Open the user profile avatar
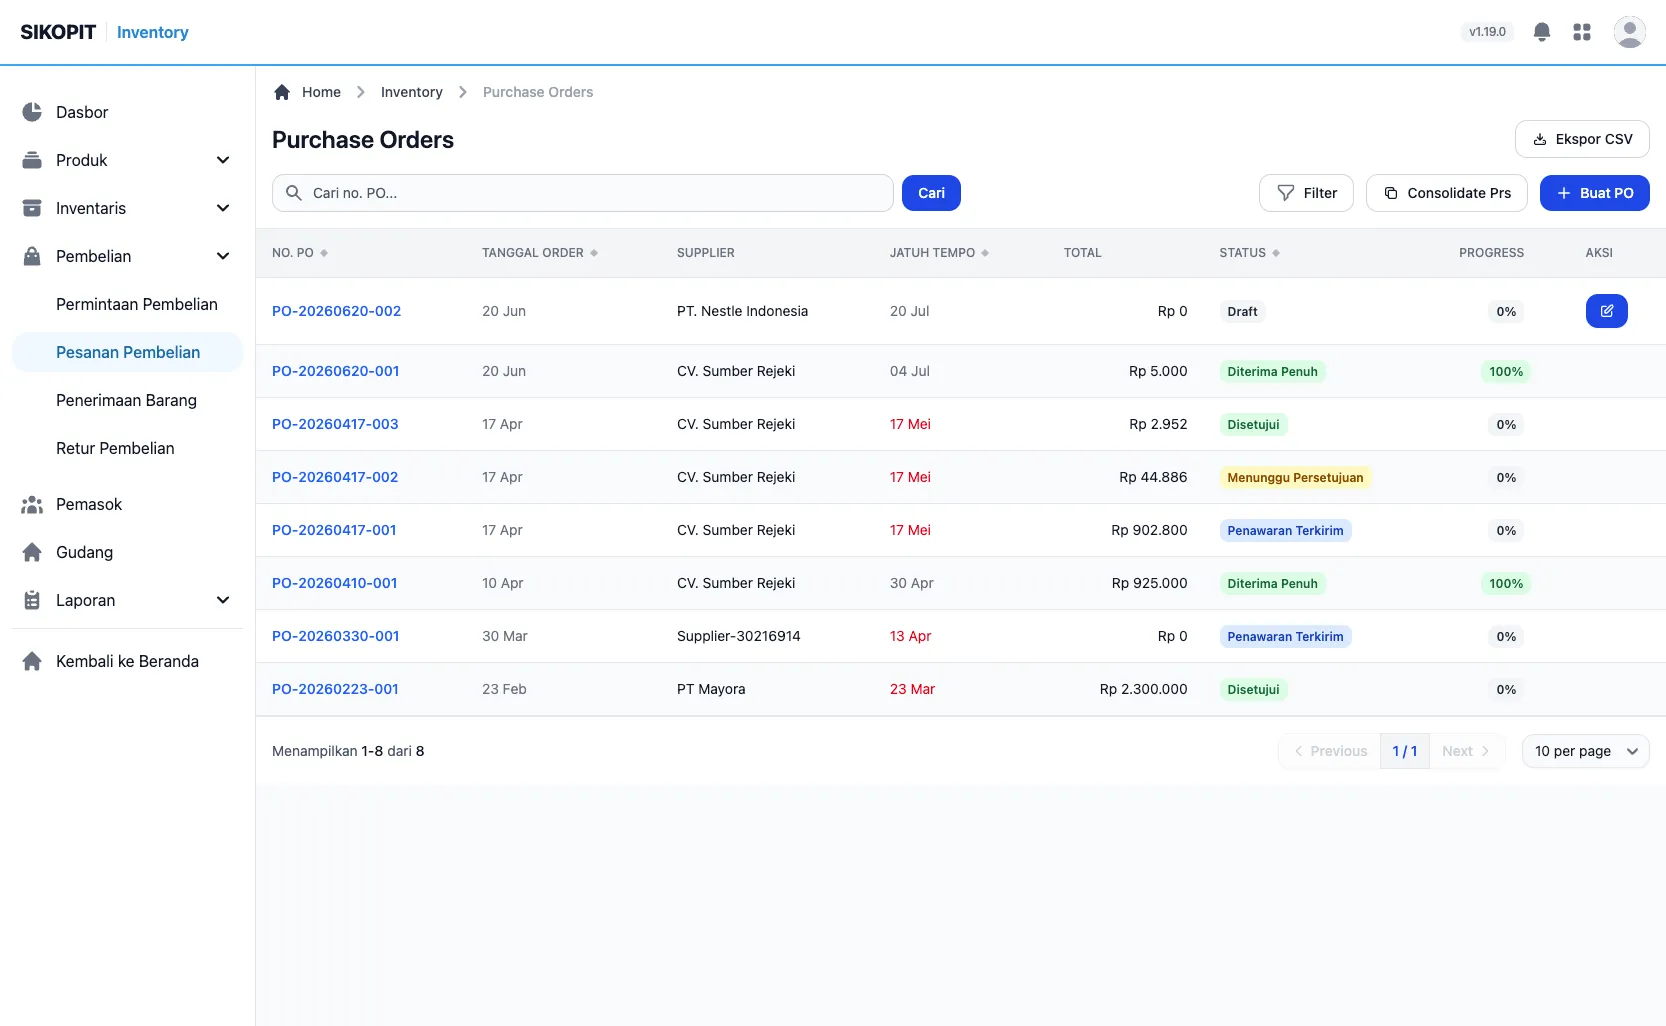This screenshot has width=1666, height=1026. coord(1630,32)
